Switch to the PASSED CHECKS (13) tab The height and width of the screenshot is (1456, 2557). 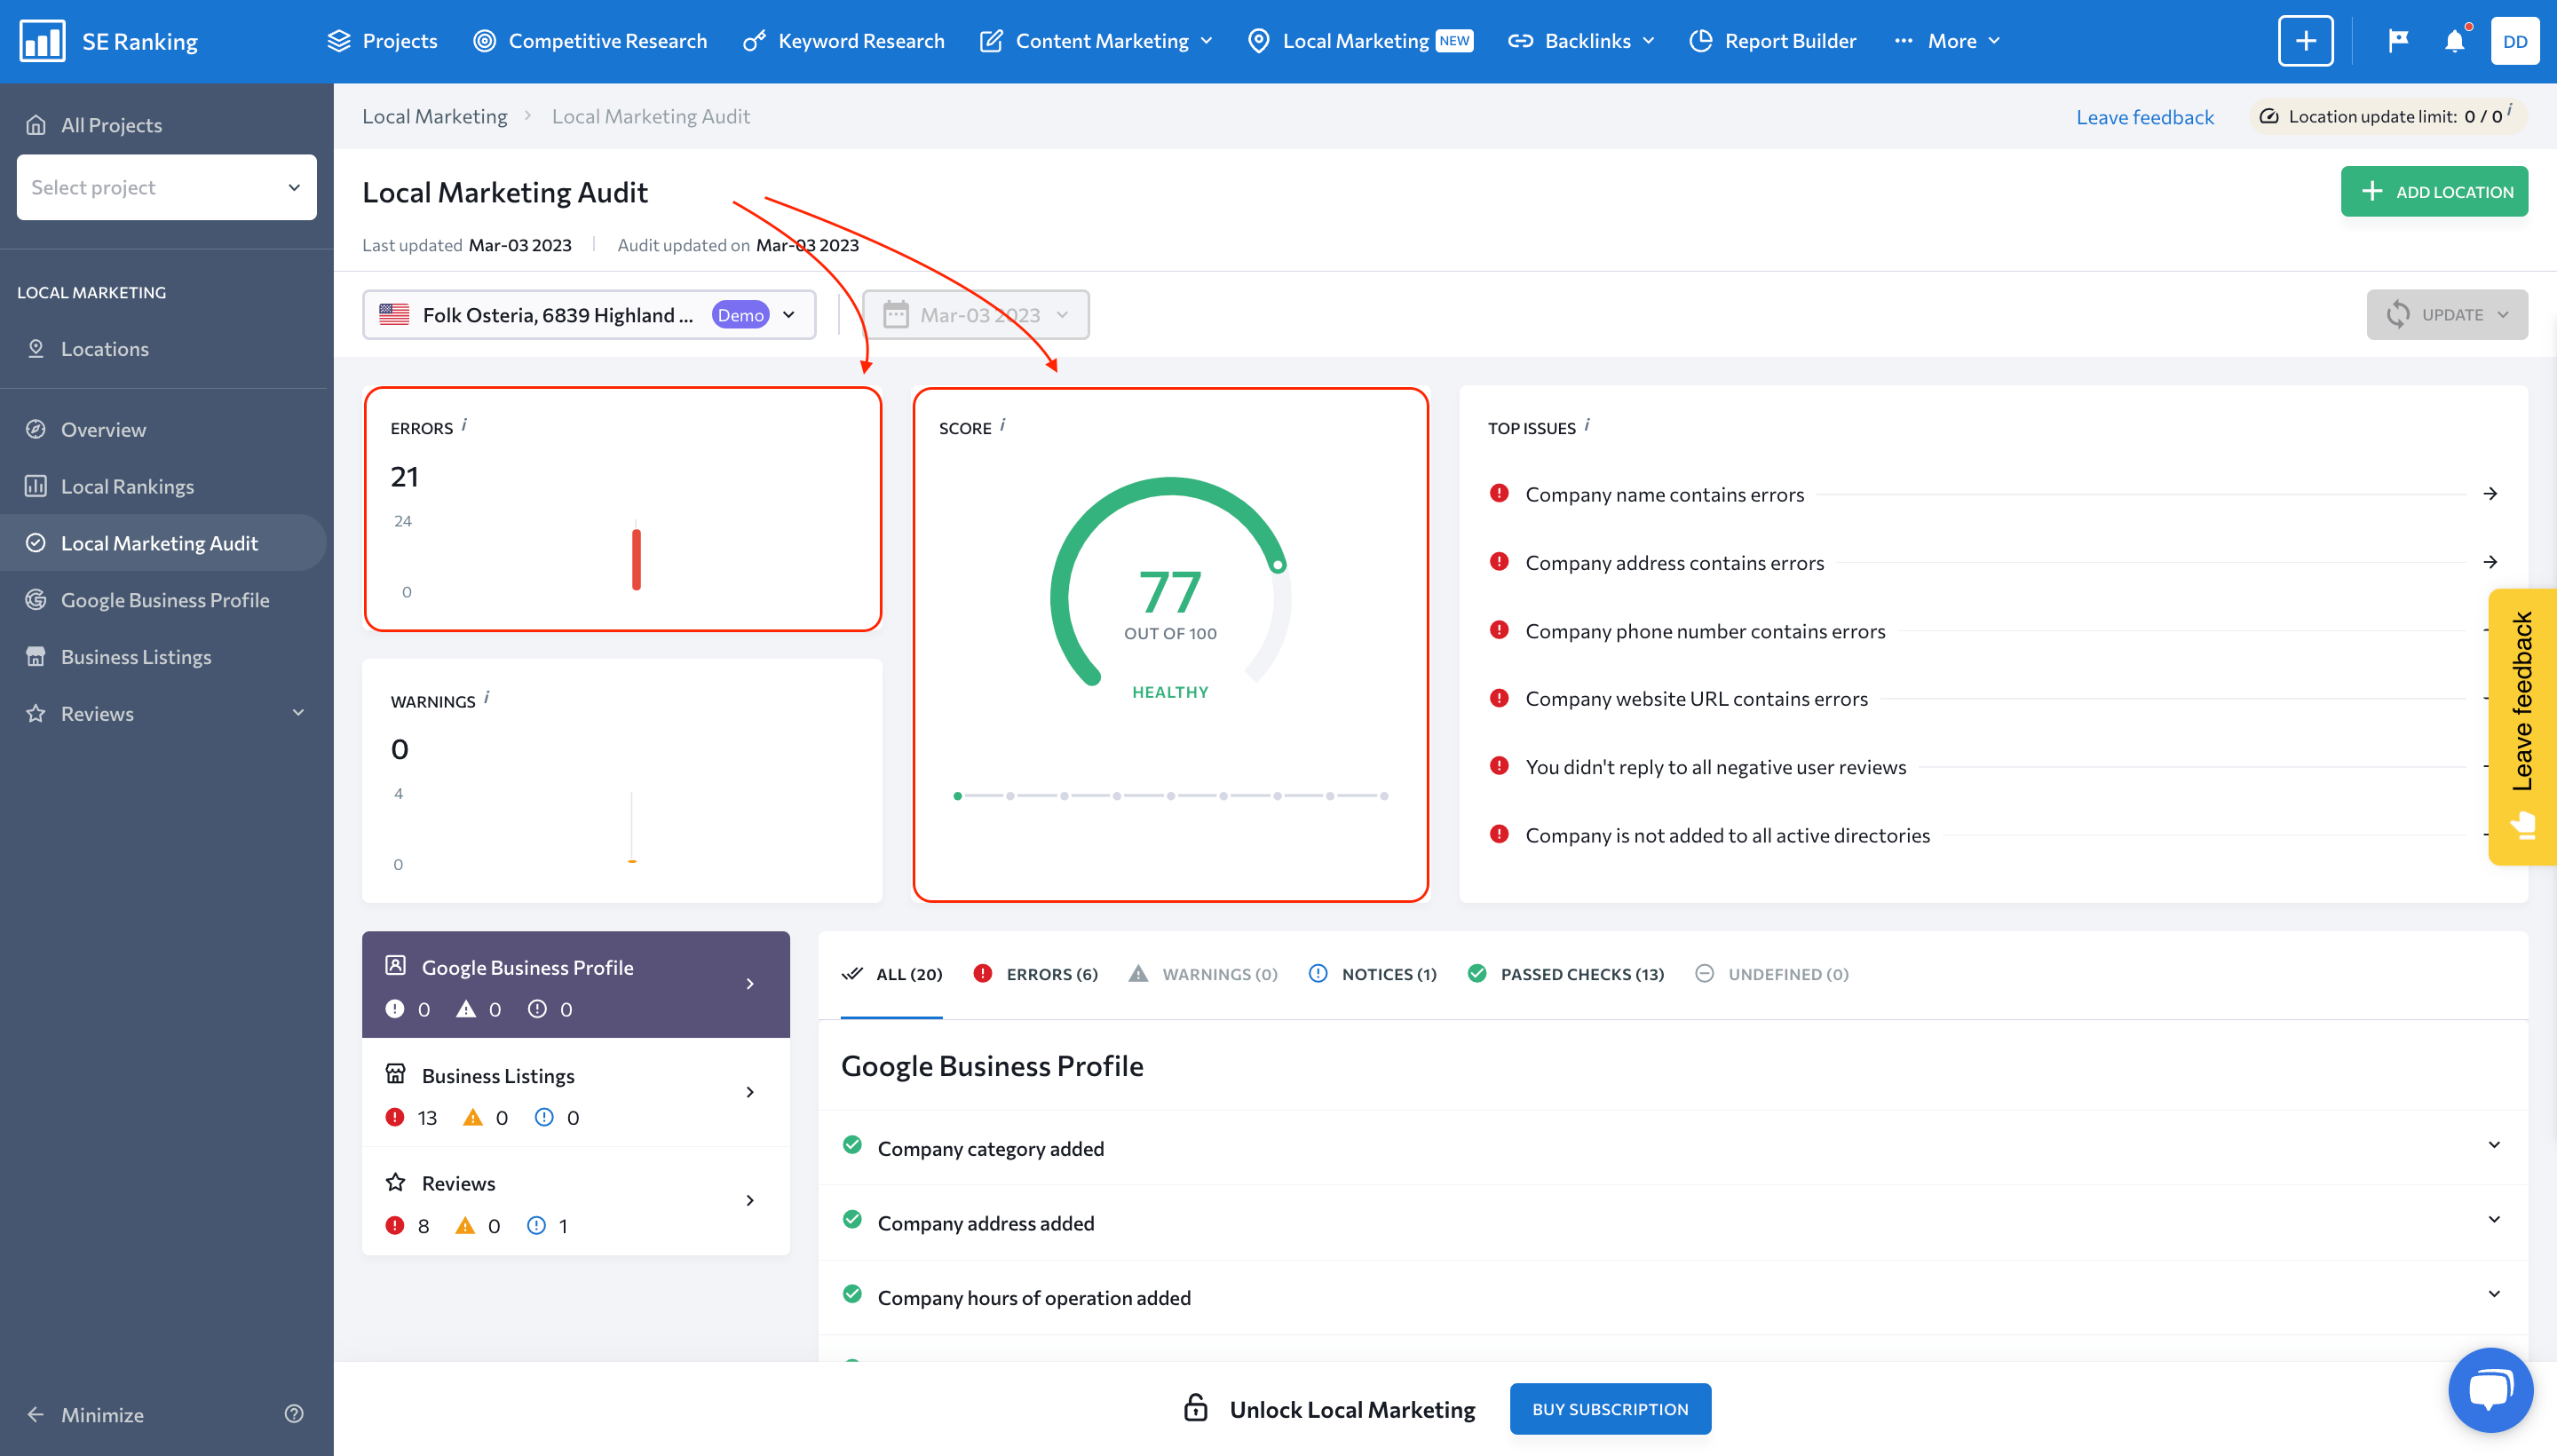click(x=1565, y=974)
